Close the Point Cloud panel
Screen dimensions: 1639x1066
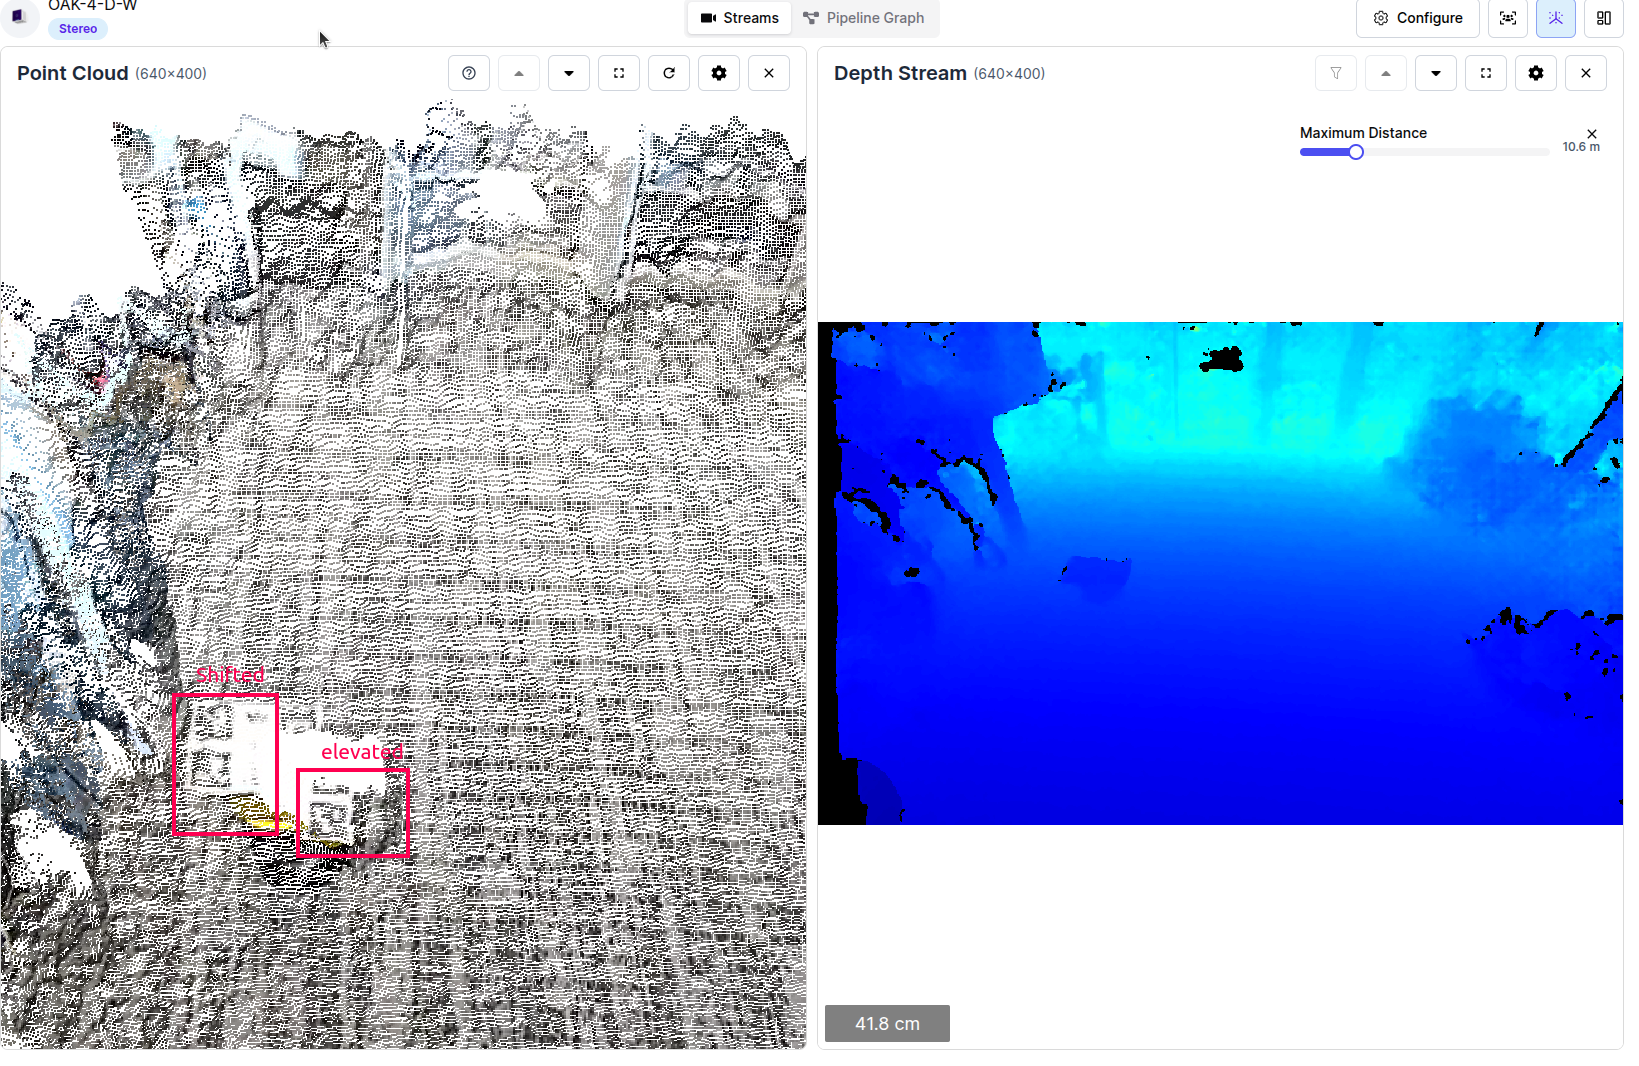click(x=769, y=73)
